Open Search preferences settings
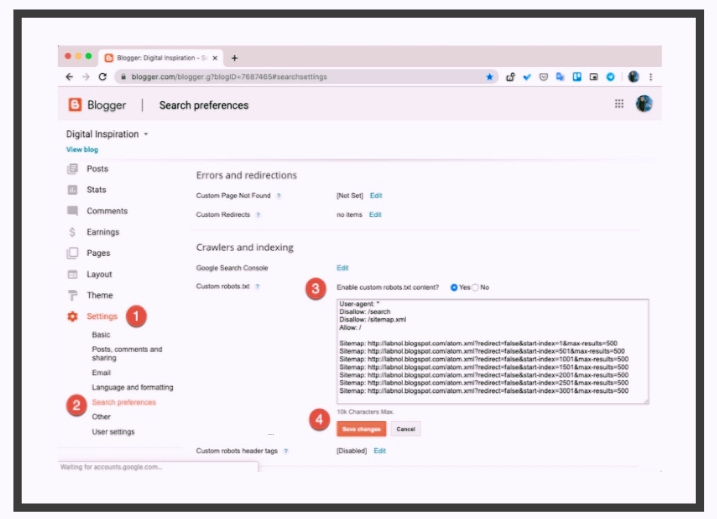The height and width of the screenshot is (519, 717). (124, 402)
